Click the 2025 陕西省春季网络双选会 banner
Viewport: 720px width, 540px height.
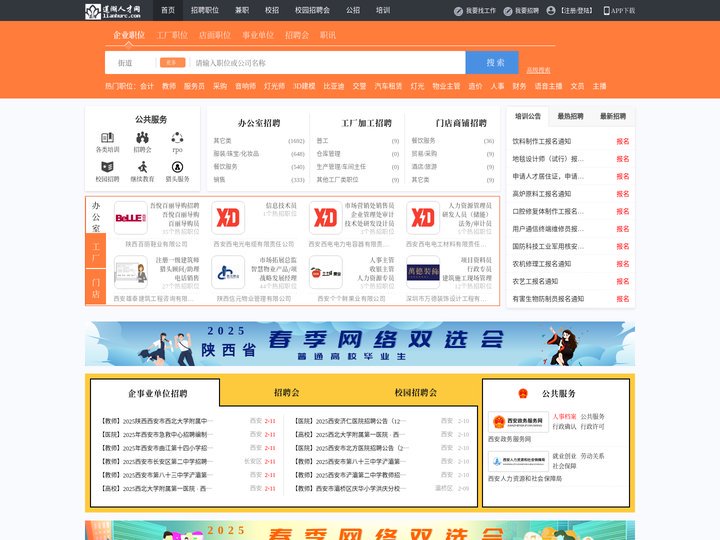click(360, 344)
